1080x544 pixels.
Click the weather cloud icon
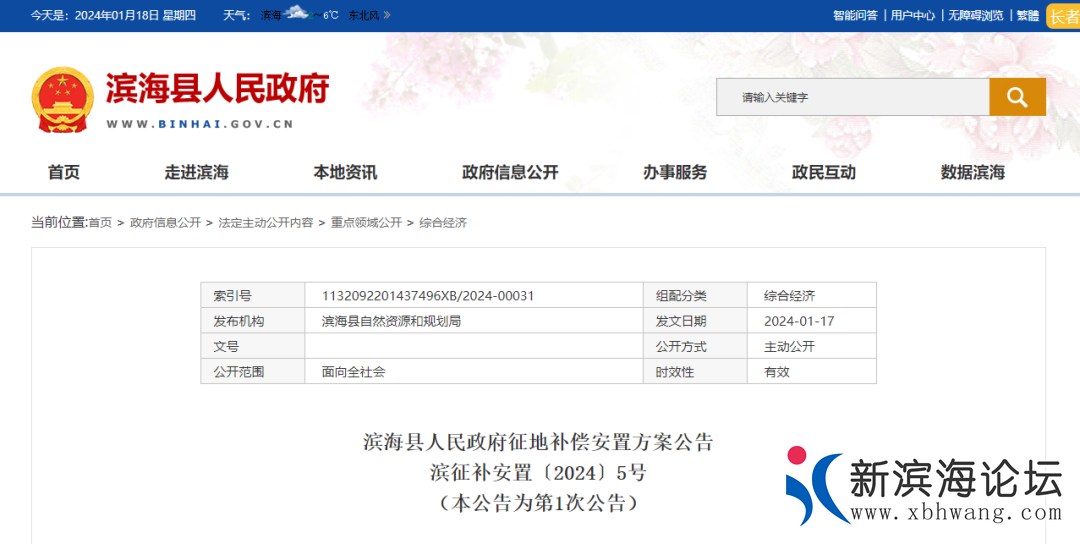(296, 13)
